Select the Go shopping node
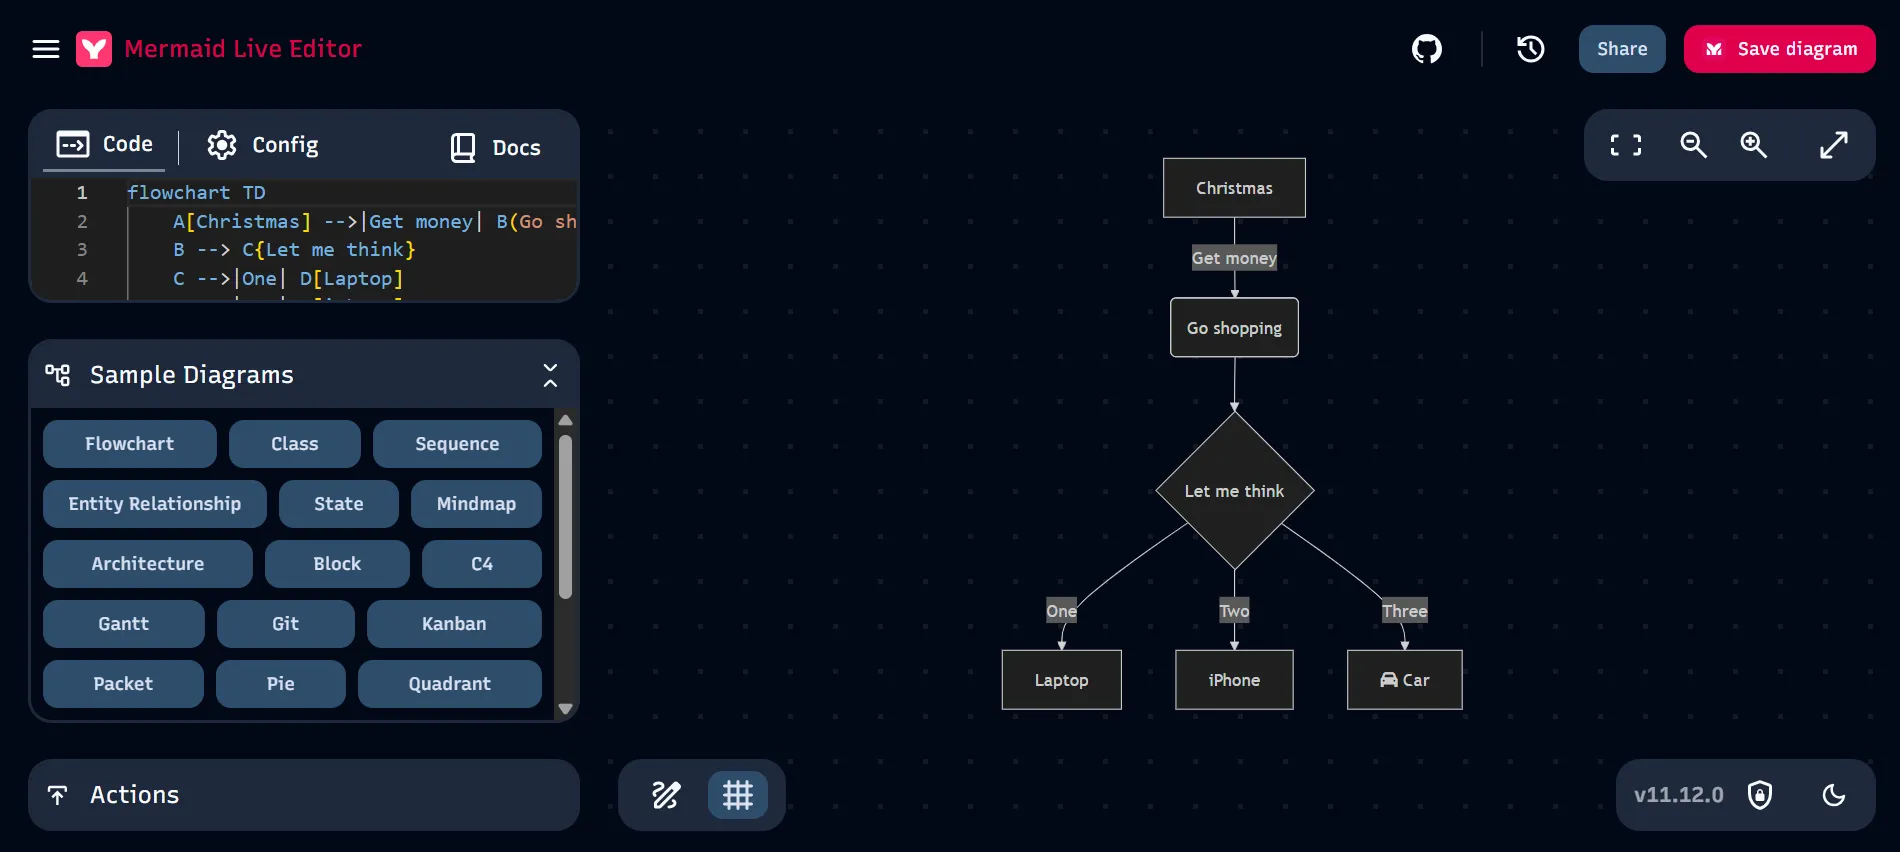Image resolution: width=1900 pixels, height=852 pixels. tap(1234, 328)
